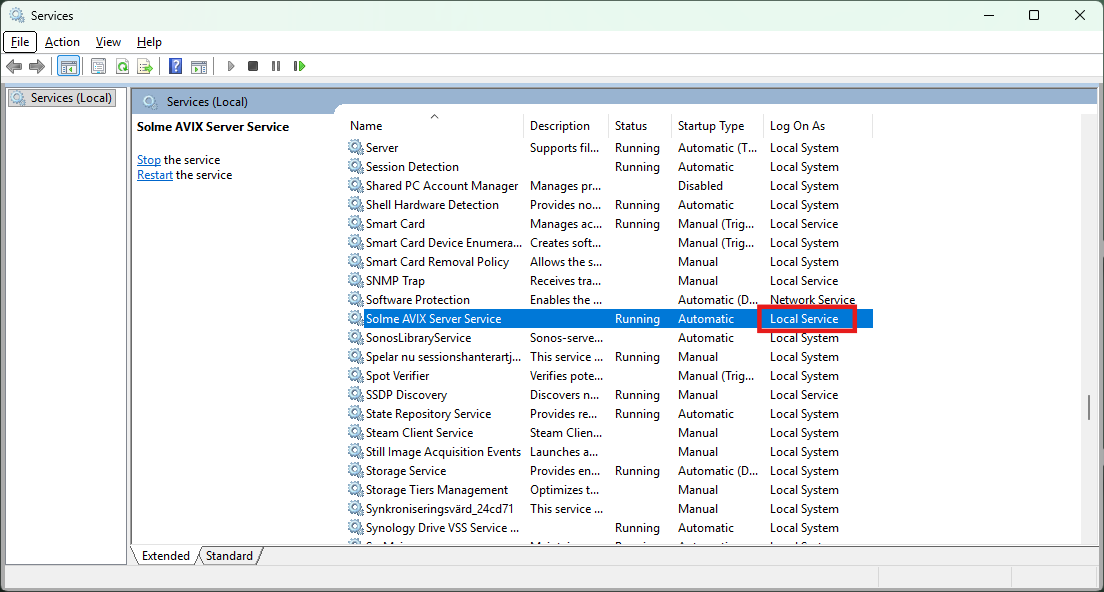Toggle Show/Hide Action Pane icon
Image resolution: width=1104 pixels, height=592 pixels.
point(199,66)
